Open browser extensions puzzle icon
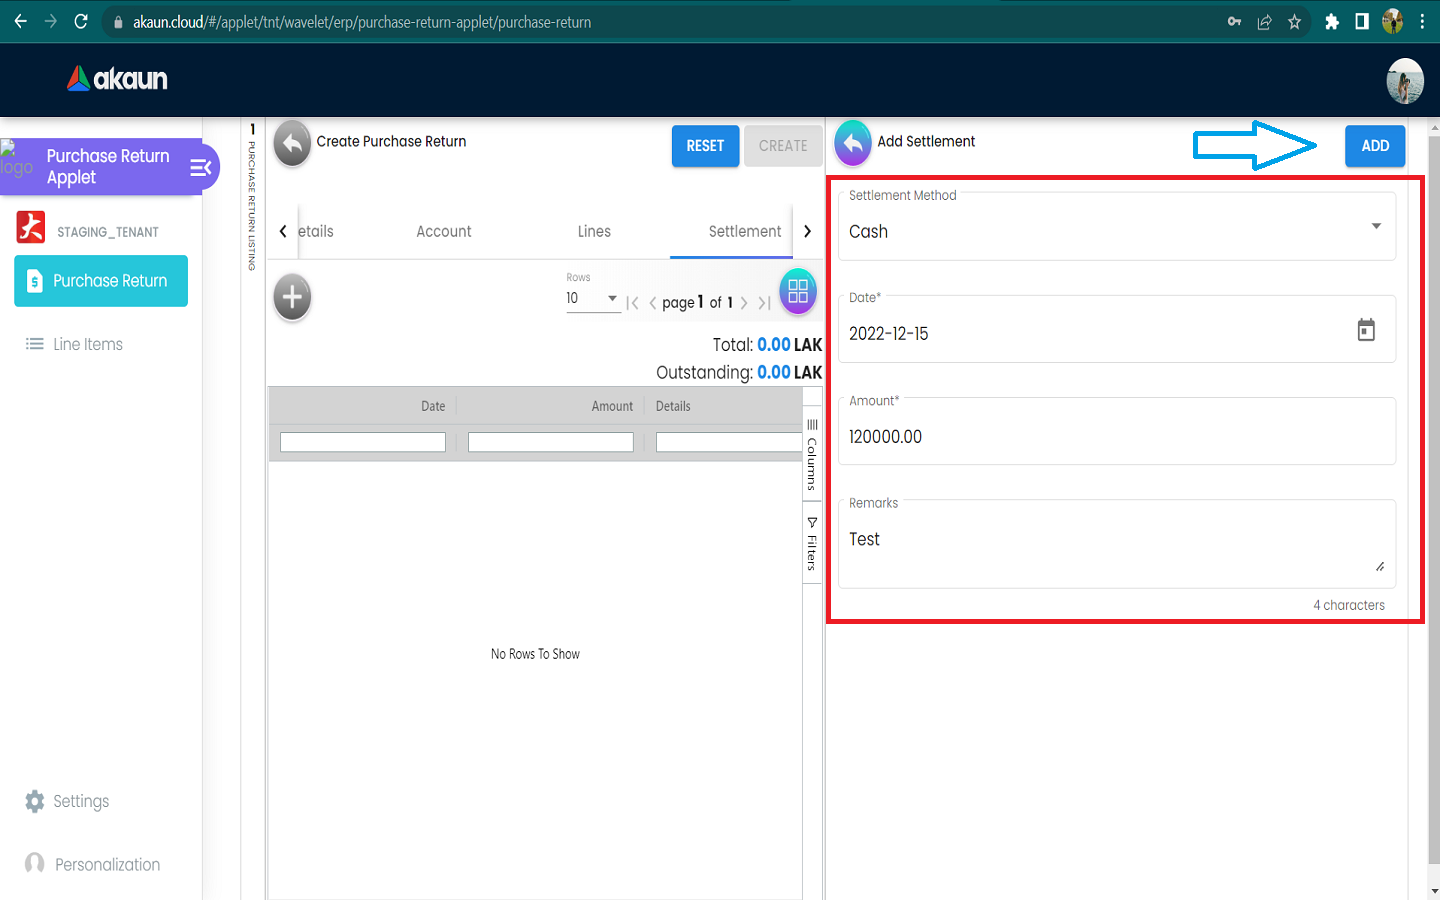The image size is (1440, 900). click(x=1332, y=21)
